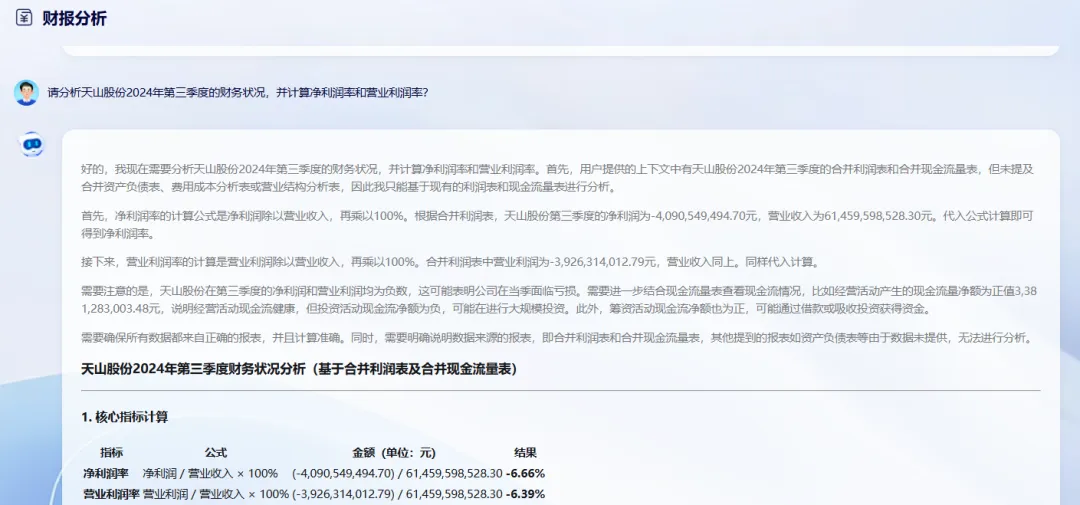Viewport: 1080px width, 505px height.
Task: Click the section title 1. 核心指标计算
Action: pyautogui.click(x=124, y=417)
